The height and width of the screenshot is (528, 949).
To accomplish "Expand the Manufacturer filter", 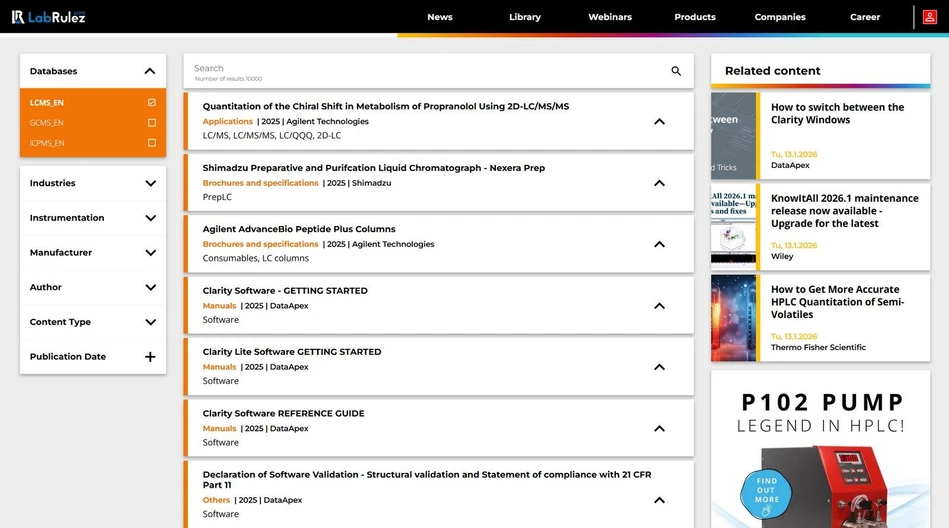I will pyautogui.click(x=150, y=253).
